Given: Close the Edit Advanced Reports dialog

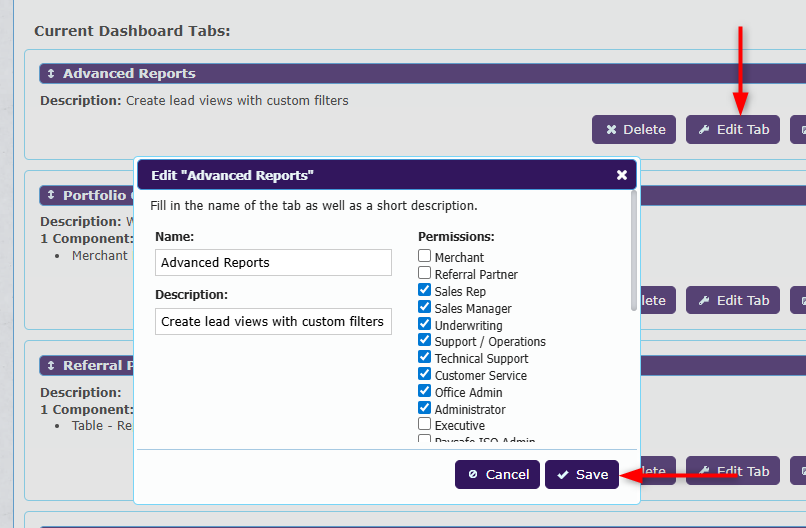Looking at the screenshot, I should tap(621, 175).
